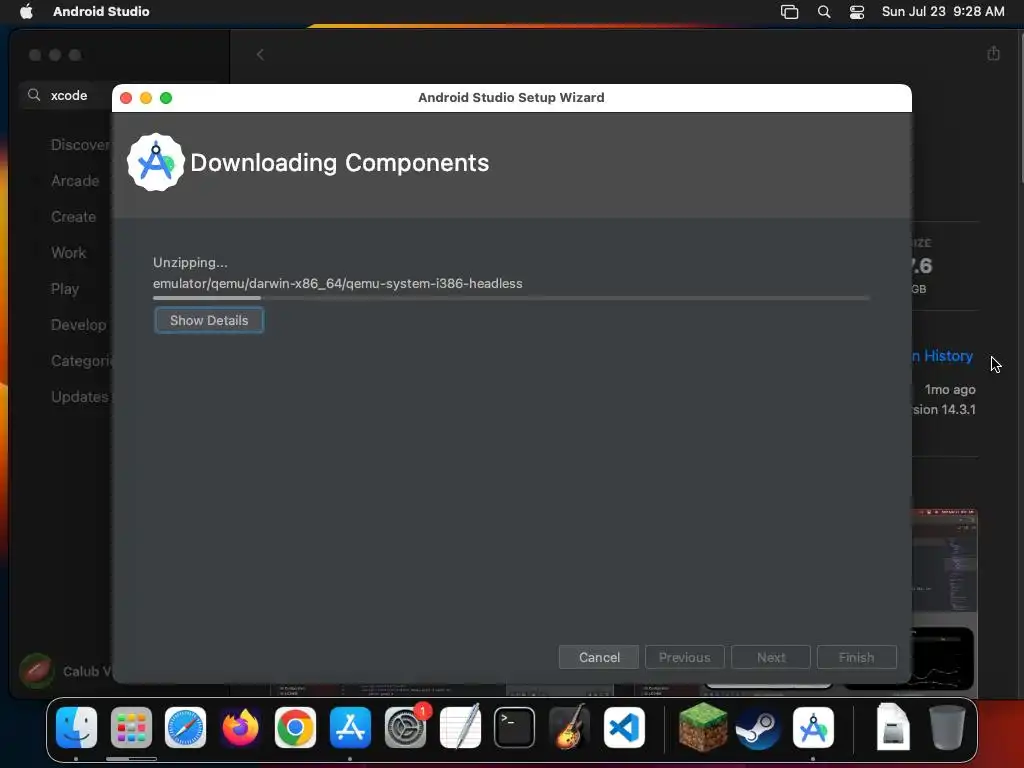Screen dimensions: 1024x768
Task: Click the date and time in menu bar
Action: (943, 11)
